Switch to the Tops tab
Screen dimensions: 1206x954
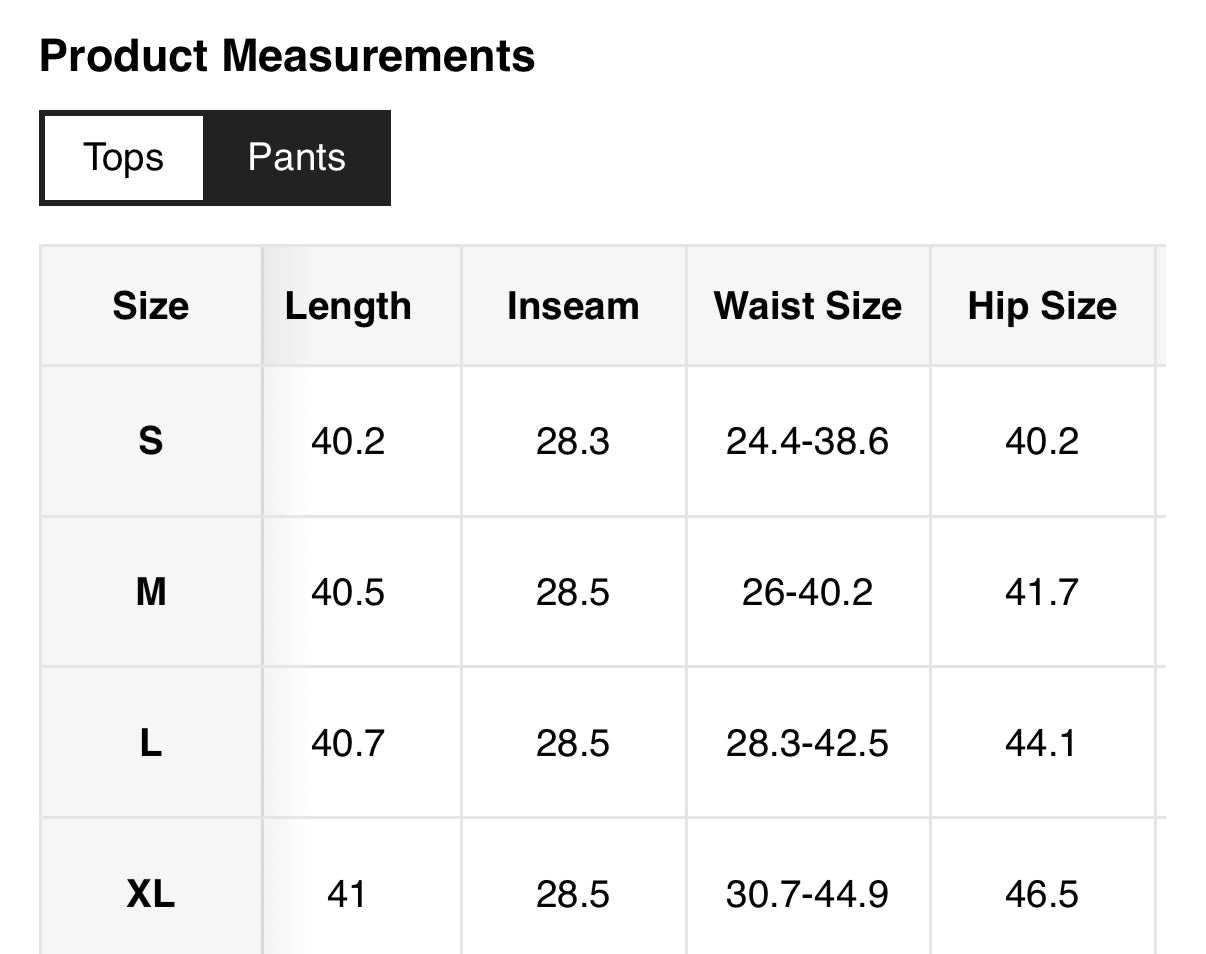tap(123, 158)
